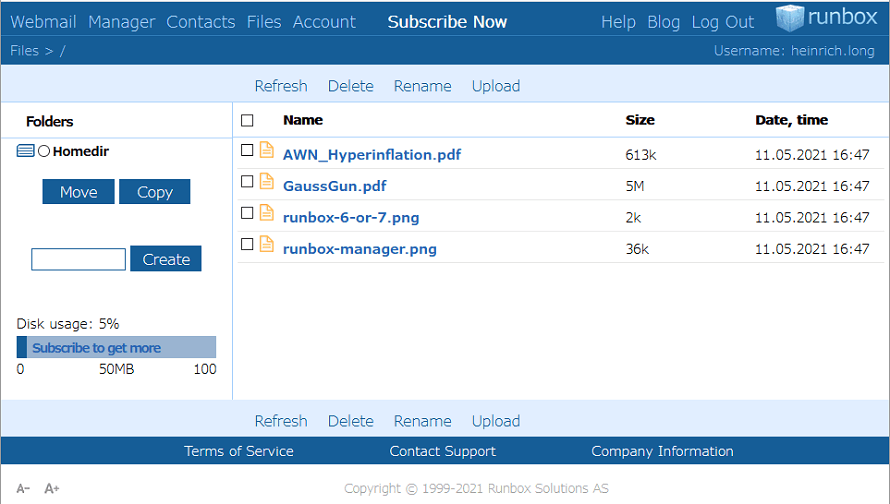This screenshot has width=890, height=504.
Task: Open Company Information link
Action: pos(662,451)
